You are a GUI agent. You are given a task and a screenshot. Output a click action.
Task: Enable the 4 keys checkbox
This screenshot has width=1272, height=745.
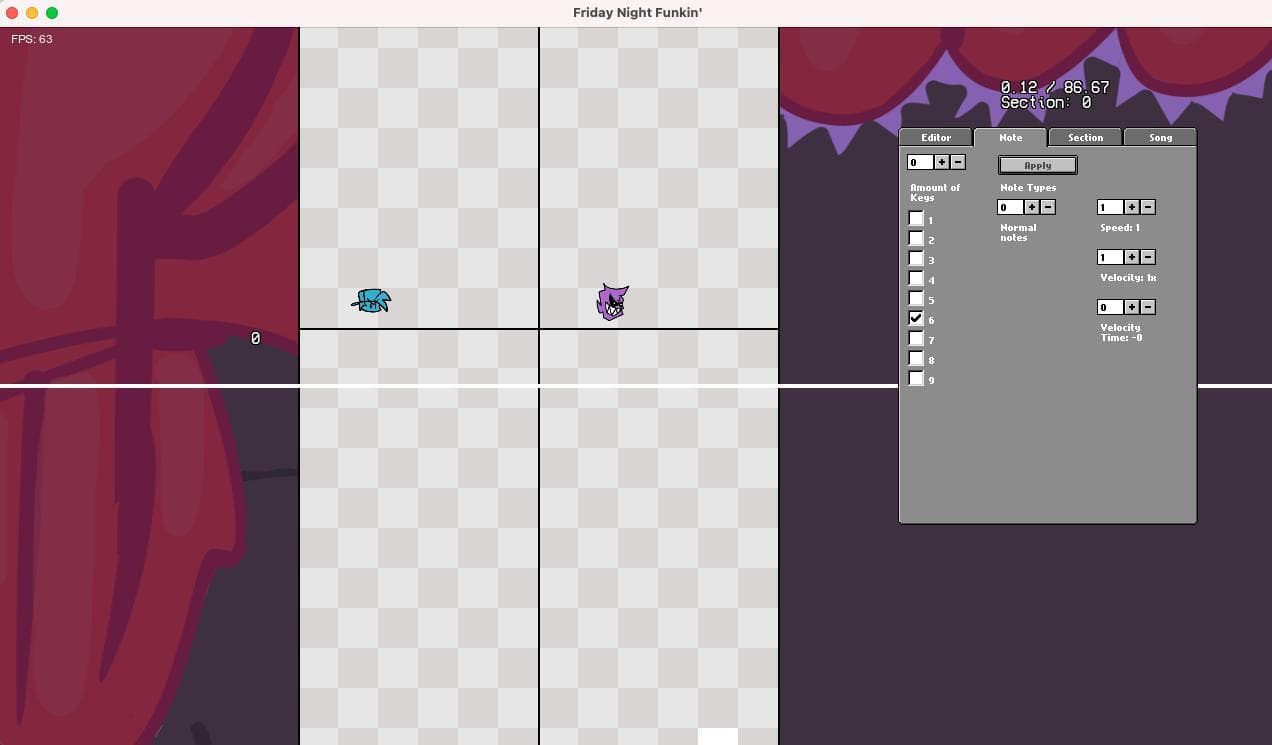point(916,278)
